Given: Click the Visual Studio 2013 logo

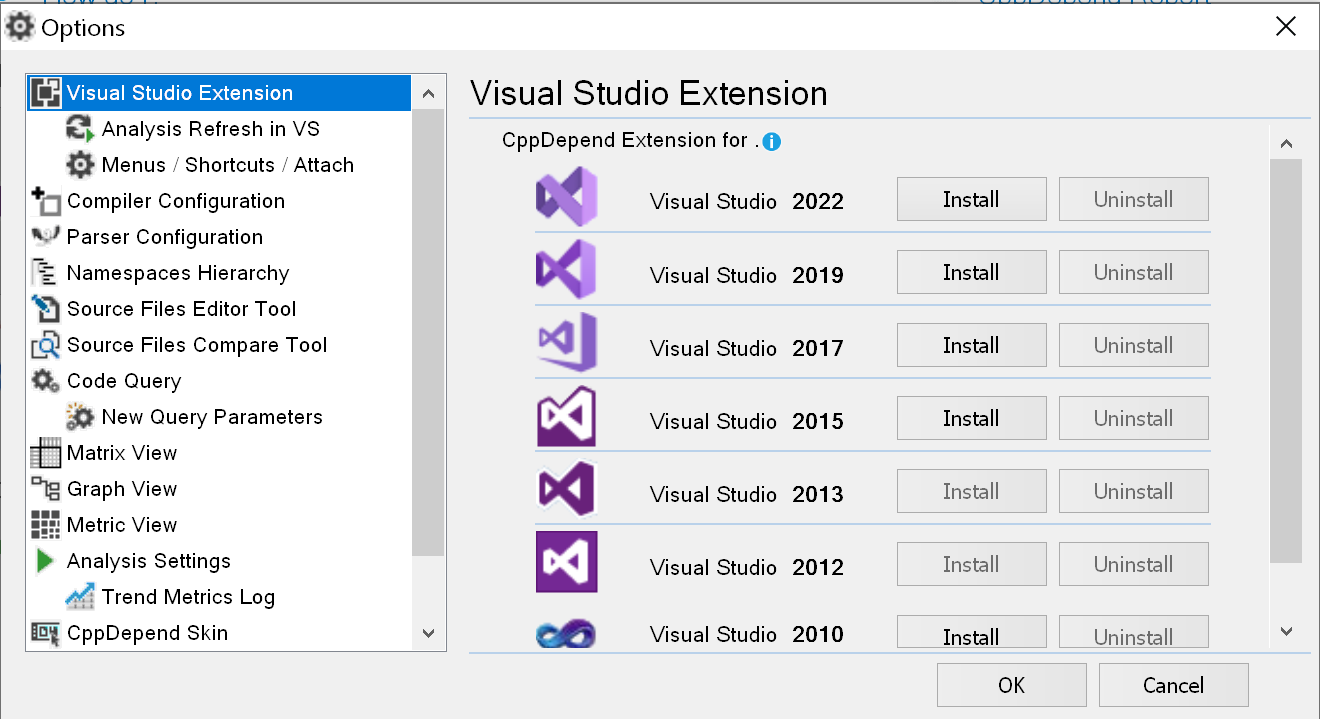Looking at the screenshot, I should coord(566,489).
